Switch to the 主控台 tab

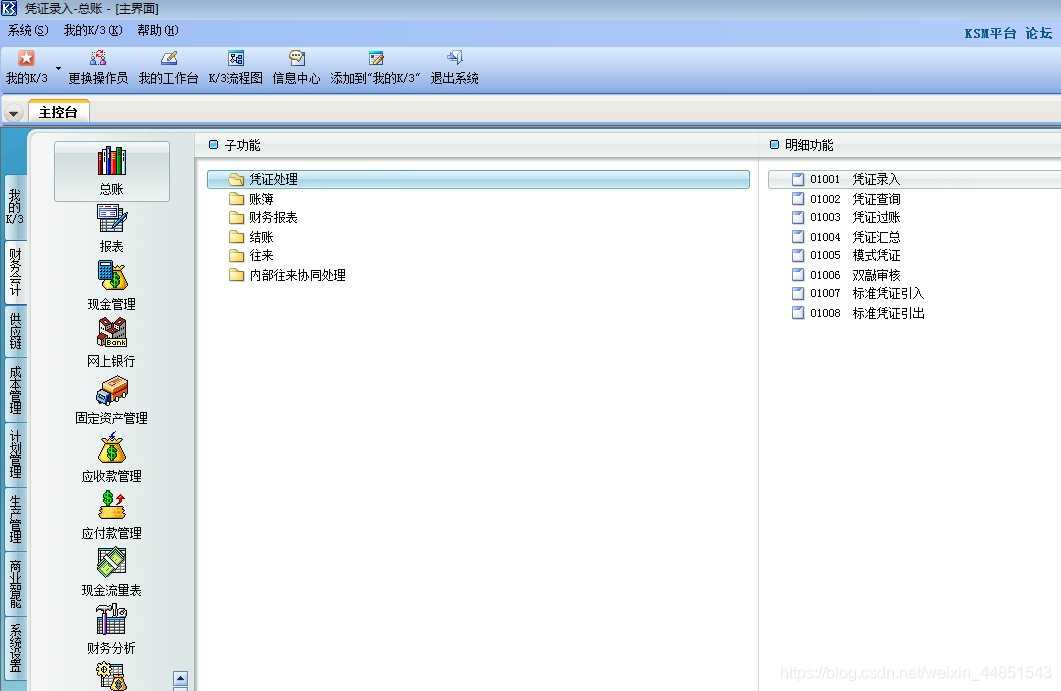pos(59,112)
